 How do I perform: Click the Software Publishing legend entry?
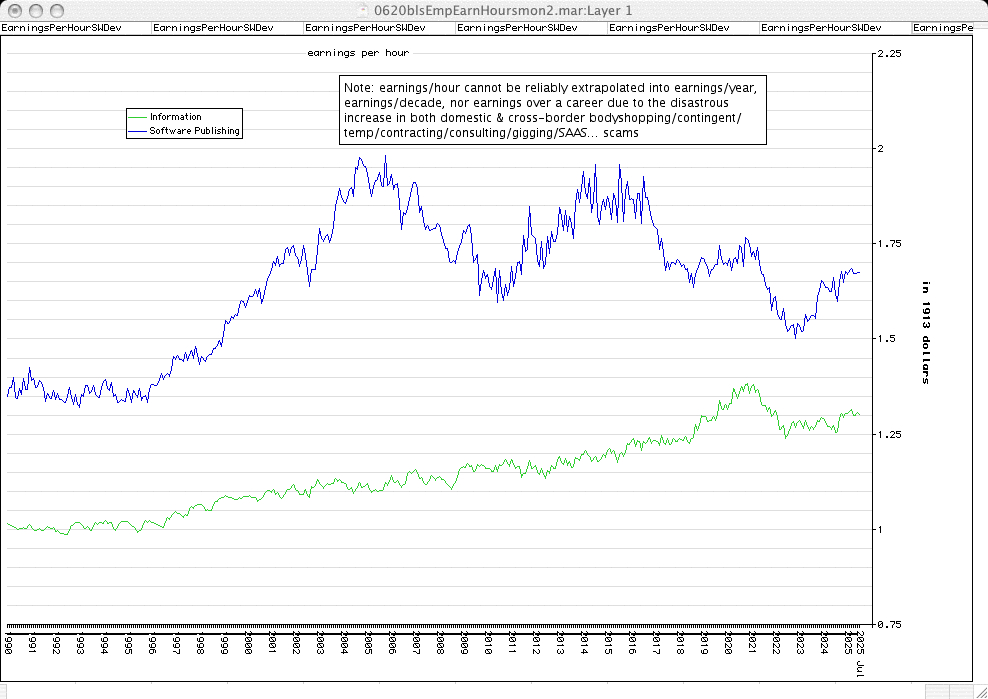[x=195, y=131]
